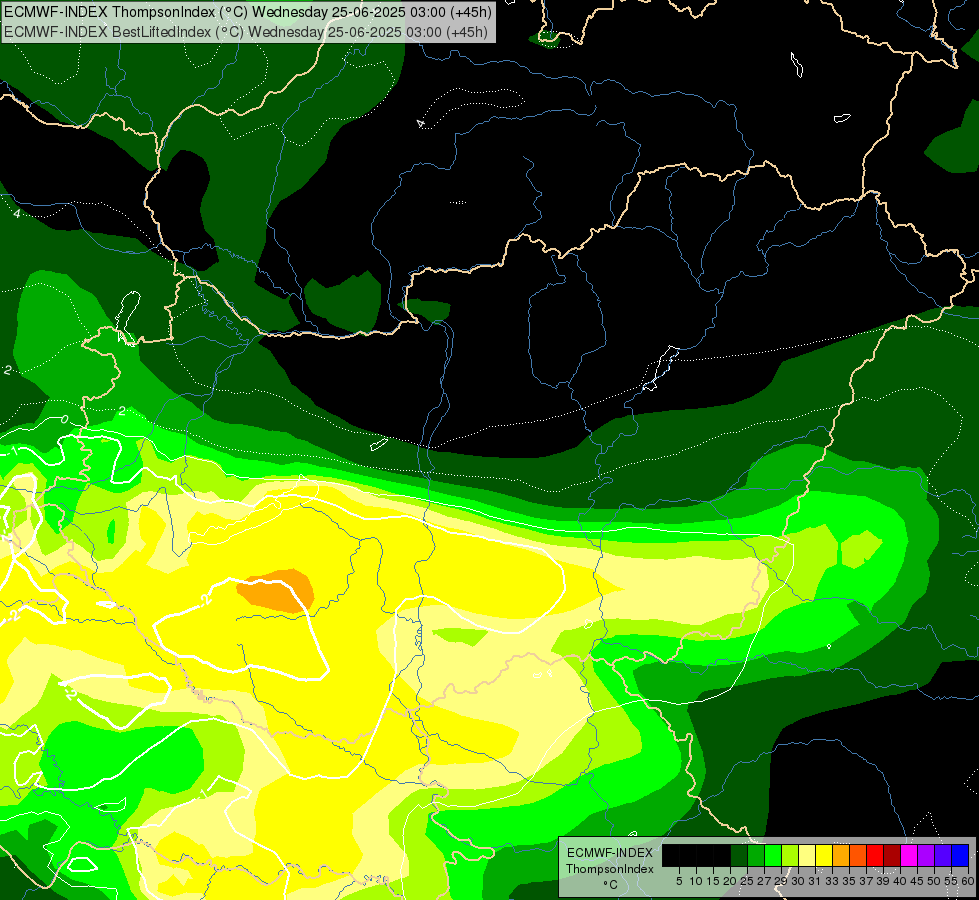Click the orange maximum area on the map

tap(276, 590)
